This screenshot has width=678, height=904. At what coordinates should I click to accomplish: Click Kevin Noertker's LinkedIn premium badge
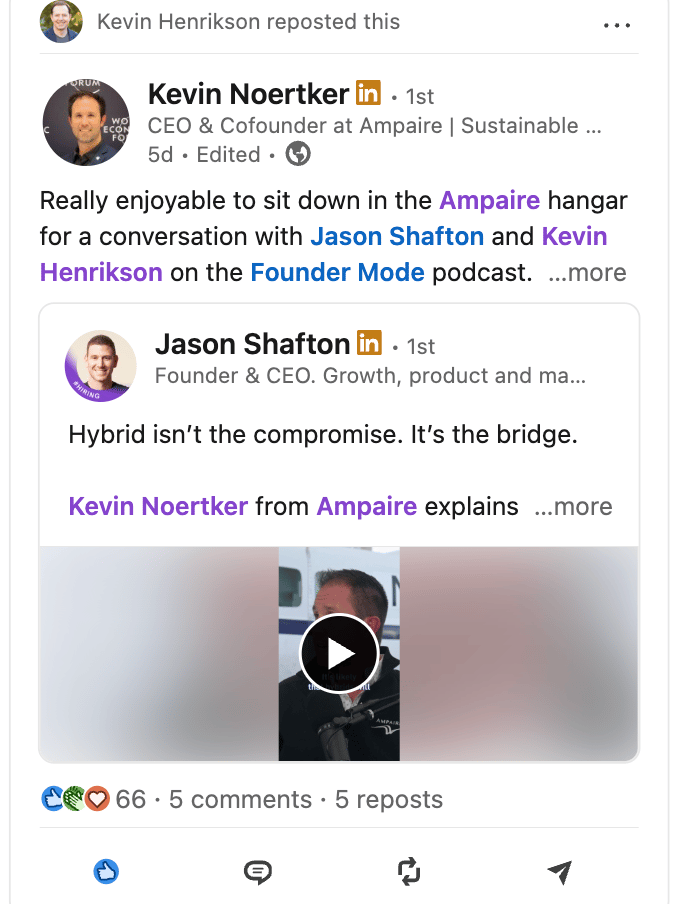(x=368, y=95)
